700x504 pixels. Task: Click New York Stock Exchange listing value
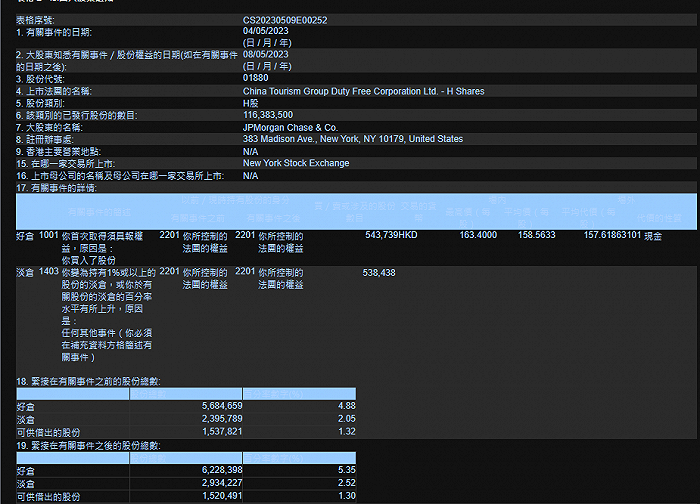pyautogui.click(x=296, y=163)
